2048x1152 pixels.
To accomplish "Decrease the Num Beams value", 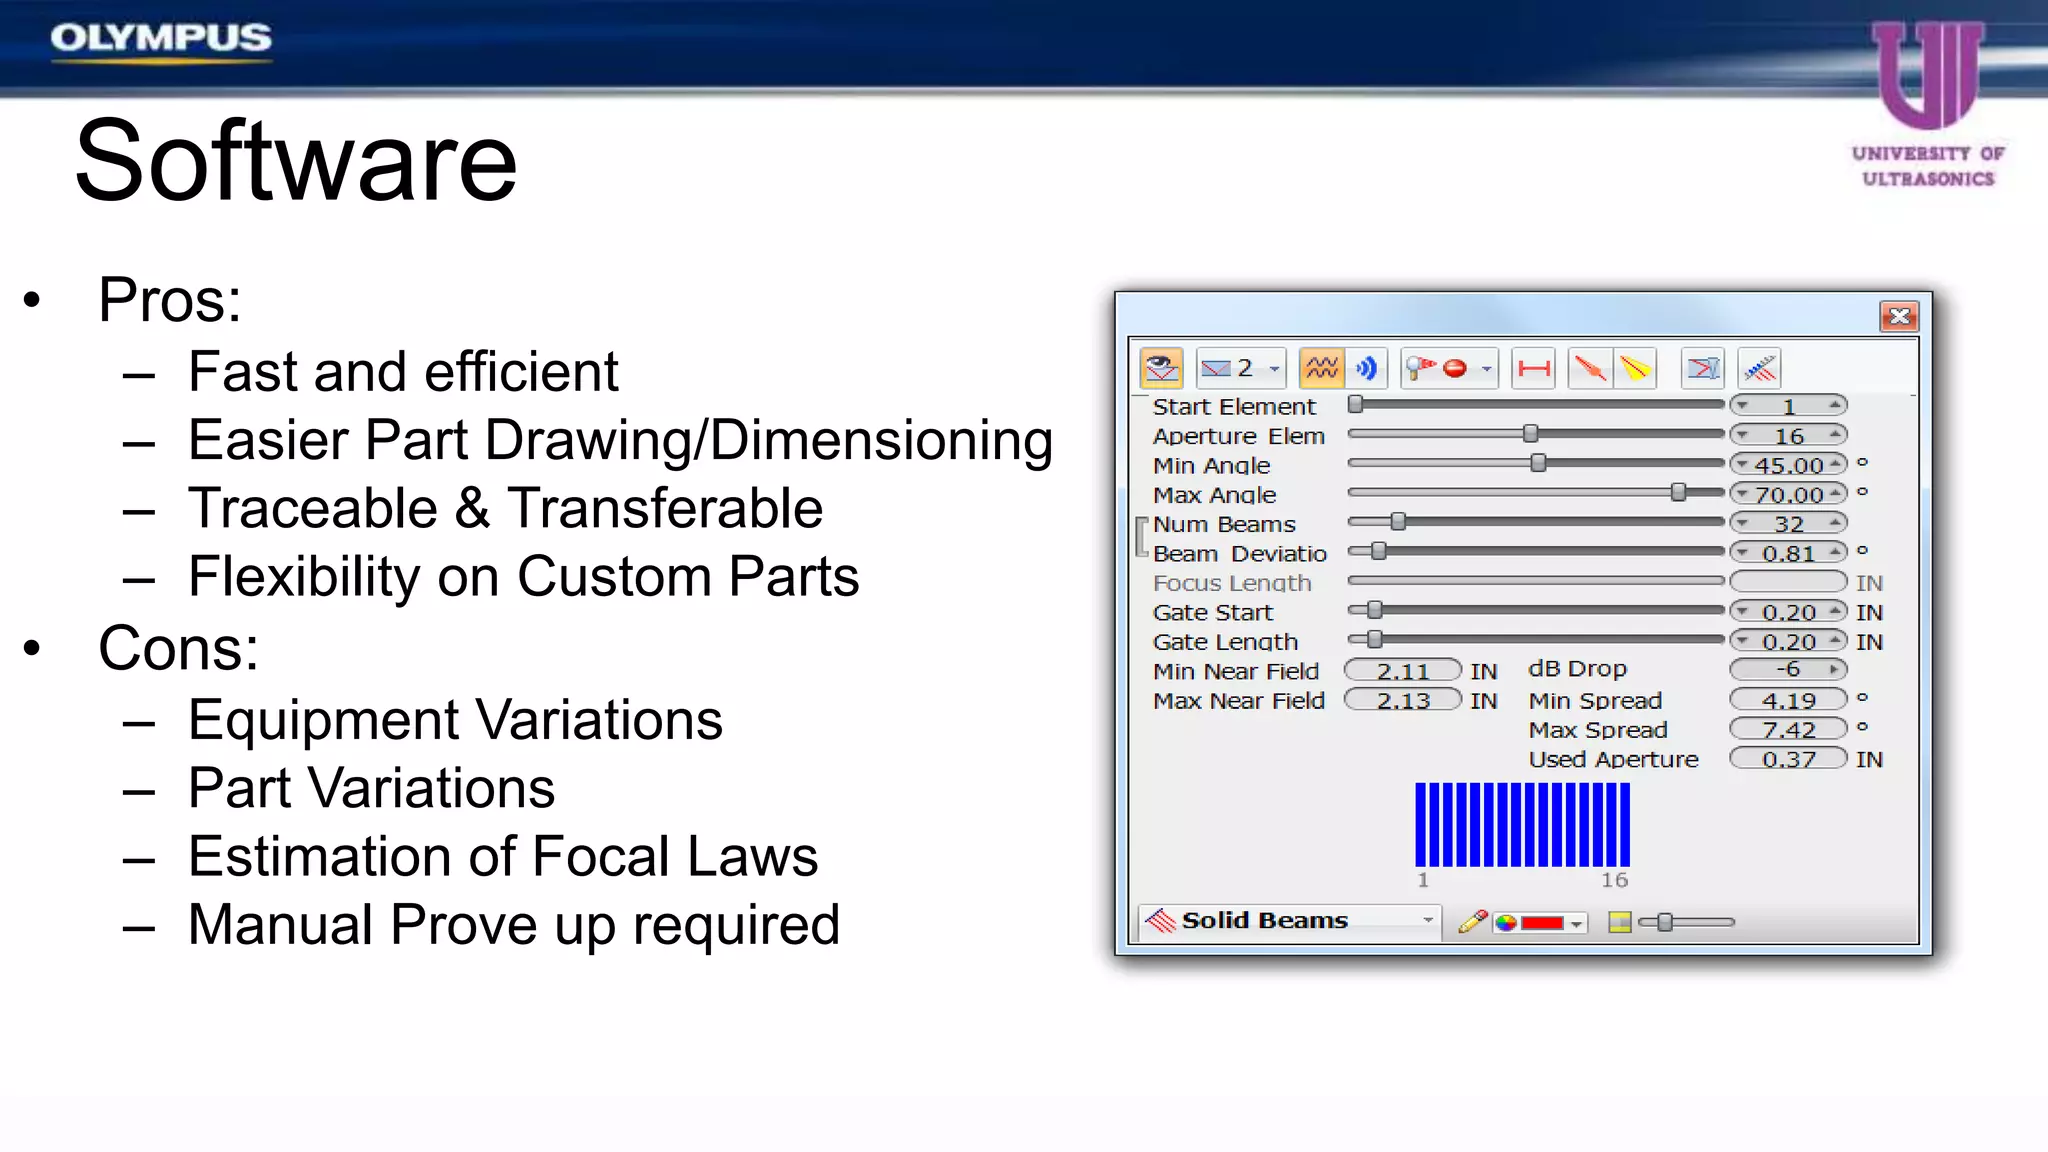I will point(1744,522).
